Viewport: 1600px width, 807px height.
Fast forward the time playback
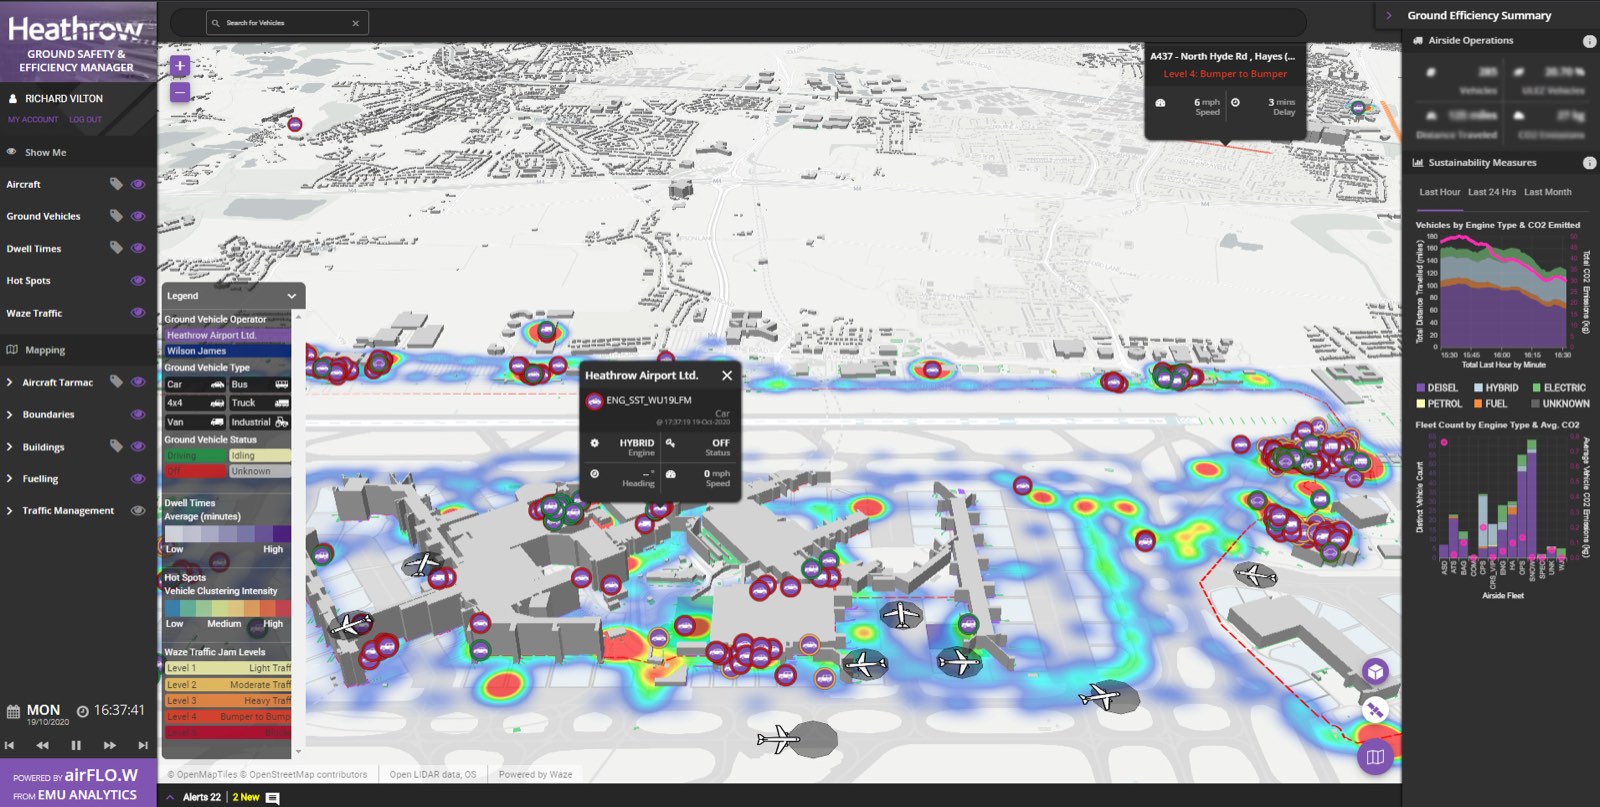(110, 745)
